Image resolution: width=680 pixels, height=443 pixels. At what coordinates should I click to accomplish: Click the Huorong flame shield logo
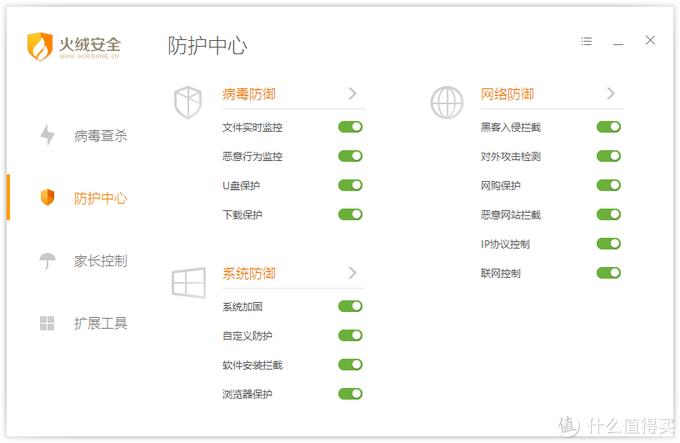pos(40,46)
